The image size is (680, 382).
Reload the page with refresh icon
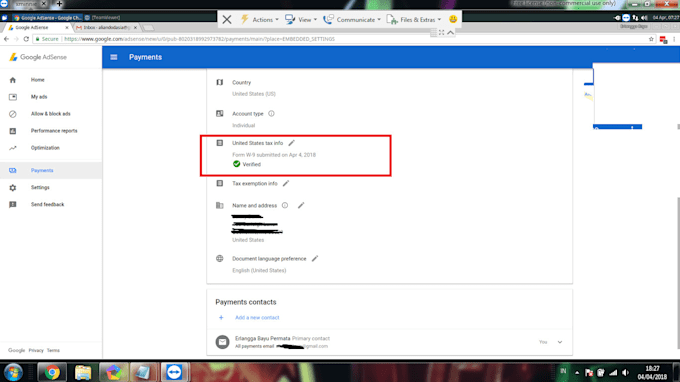[x=26, y=39]
